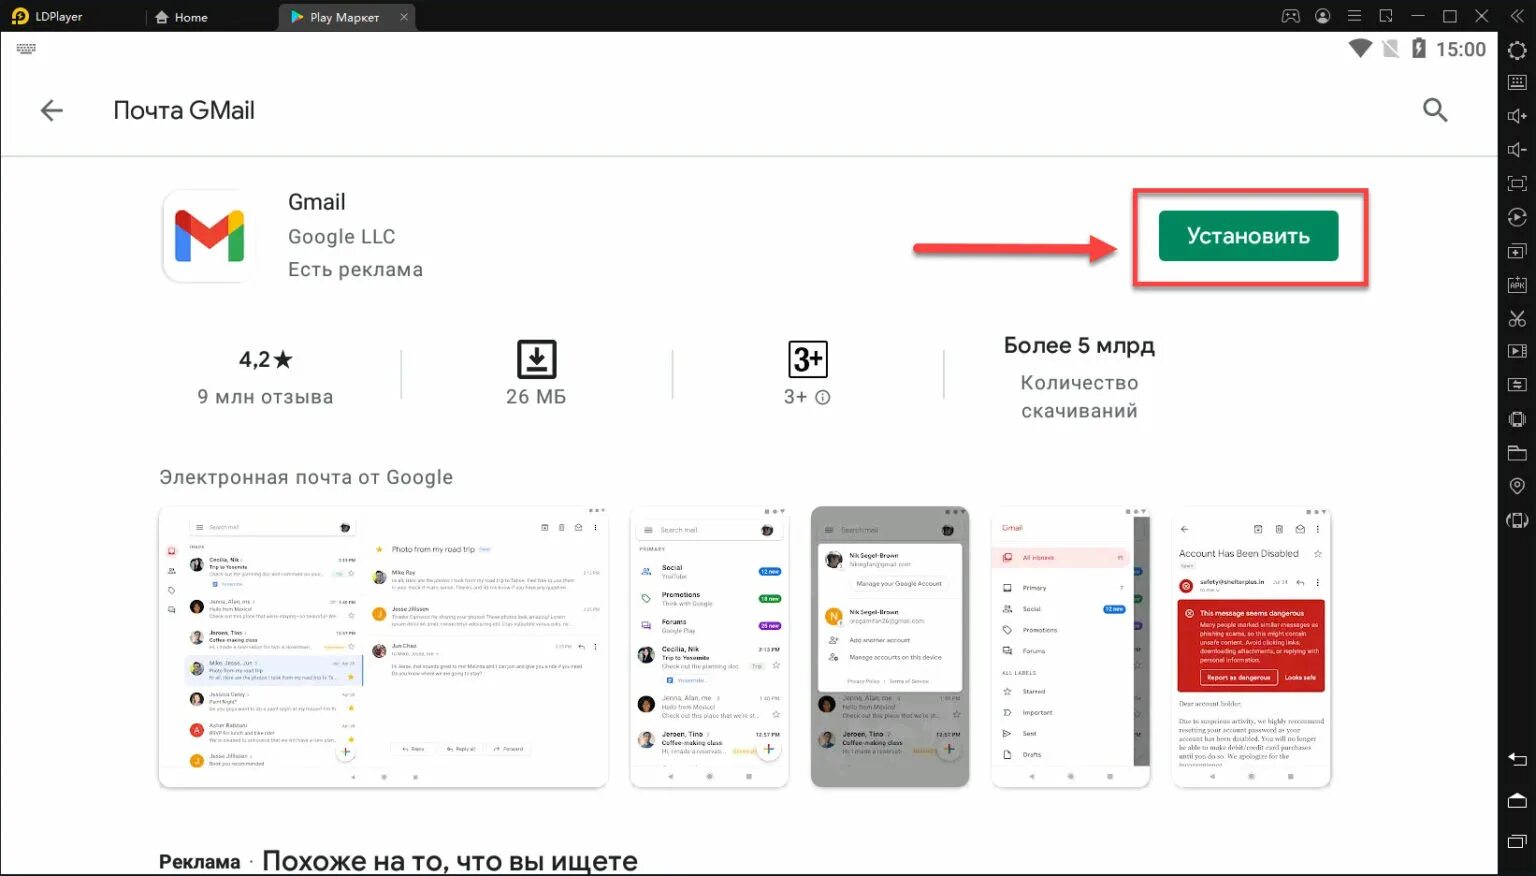Open the Google LLC developer link

342,237
